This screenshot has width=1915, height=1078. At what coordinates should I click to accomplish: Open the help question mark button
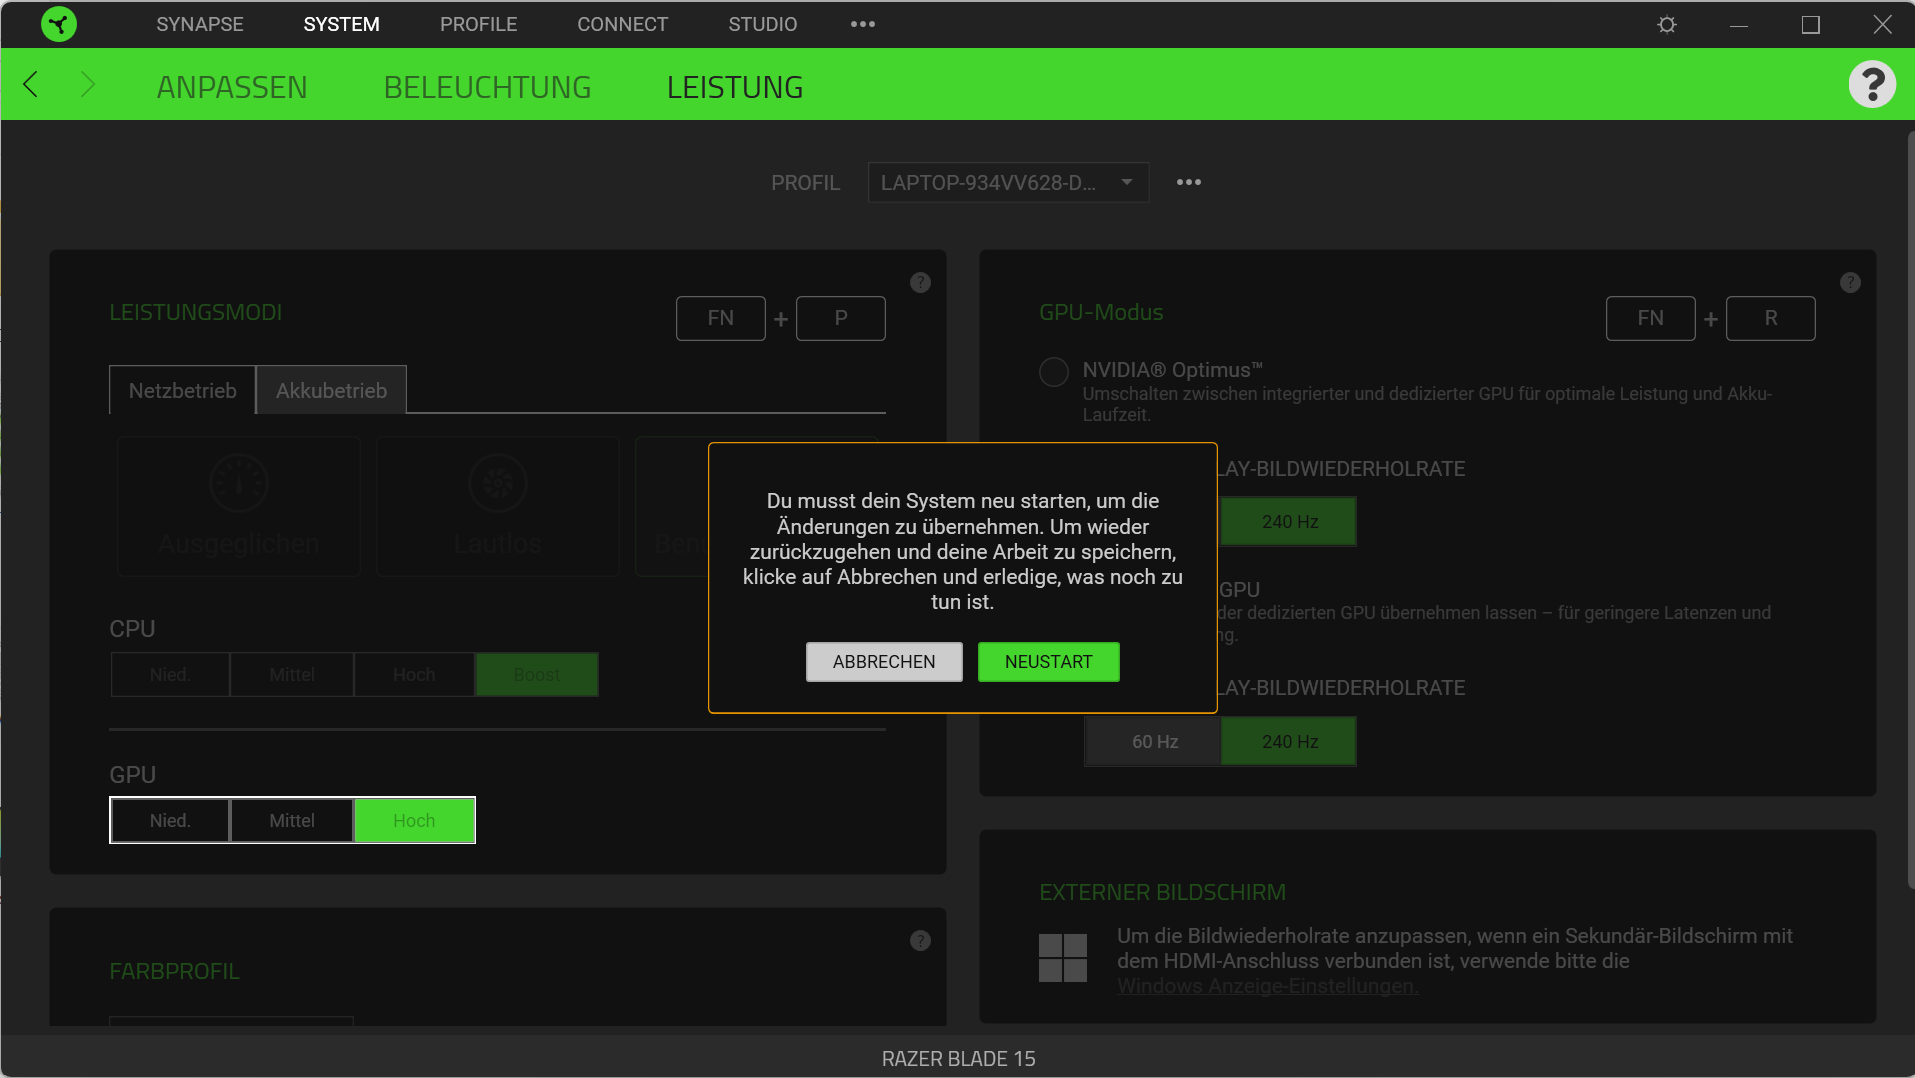click(x=1872, y=84)
